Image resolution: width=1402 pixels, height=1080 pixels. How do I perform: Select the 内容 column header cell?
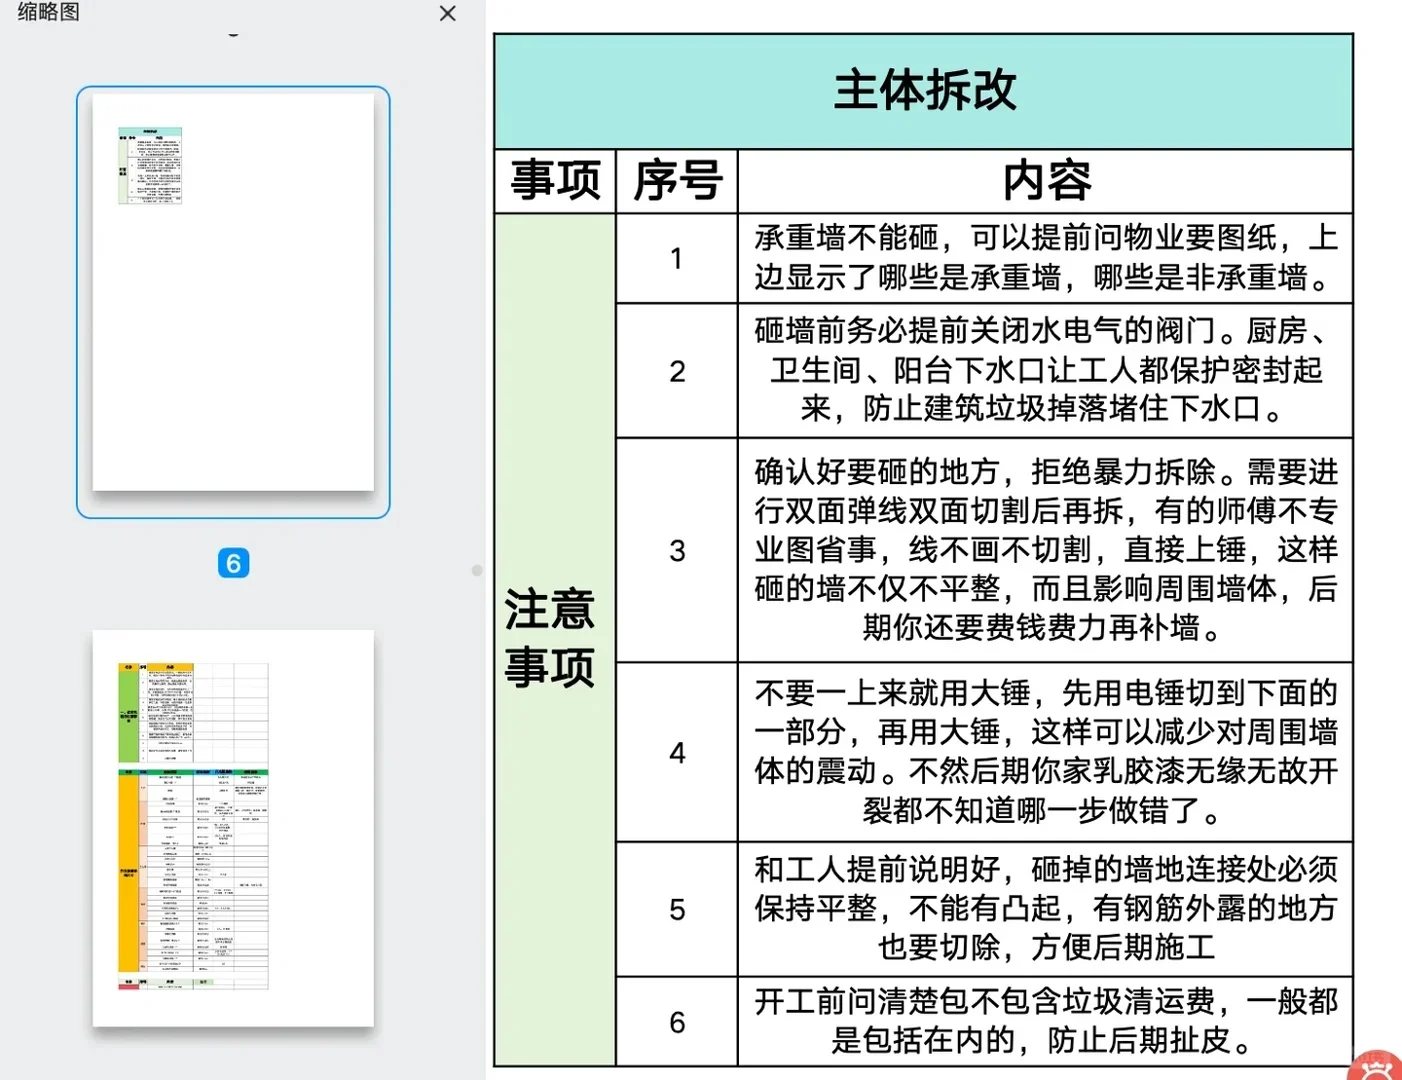[x=1046, y=181]
